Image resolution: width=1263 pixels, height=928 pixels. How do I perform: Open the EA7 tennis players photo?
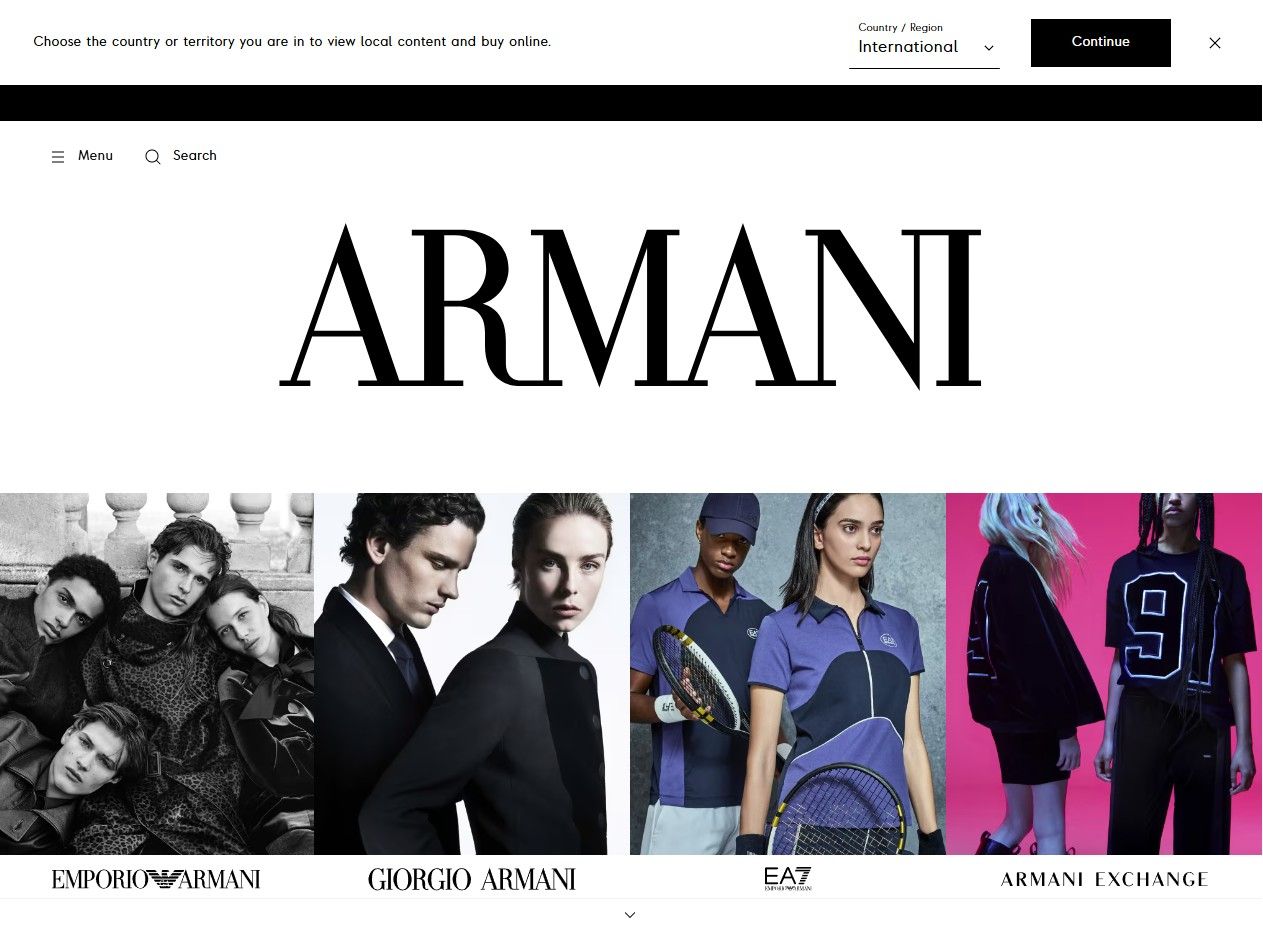pos(788,674)
